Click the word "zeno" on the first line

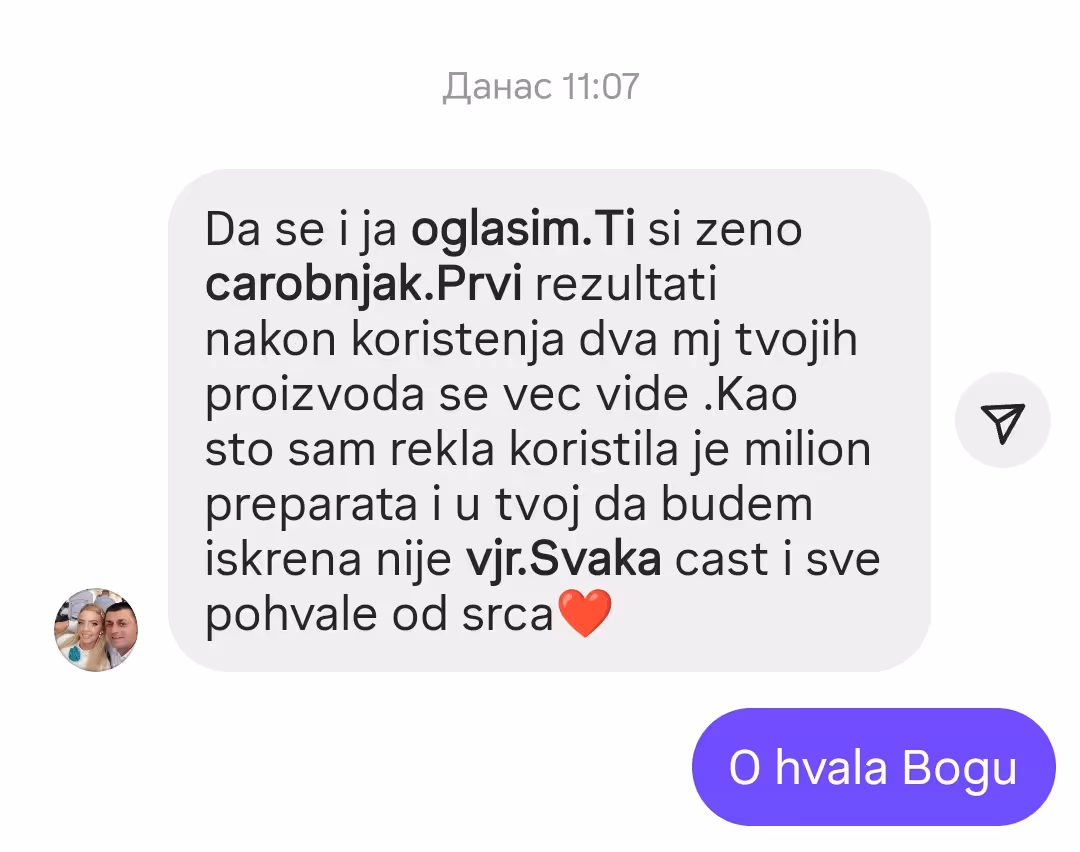click(x=749, y=230)
